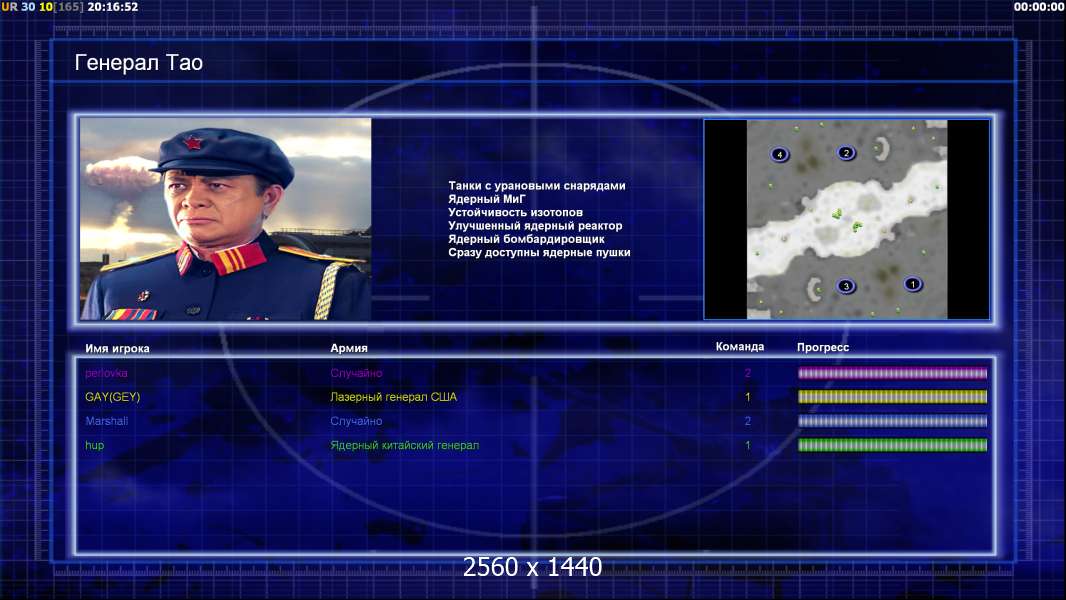Click the 00:00:00 timer

pos(1038,7)
